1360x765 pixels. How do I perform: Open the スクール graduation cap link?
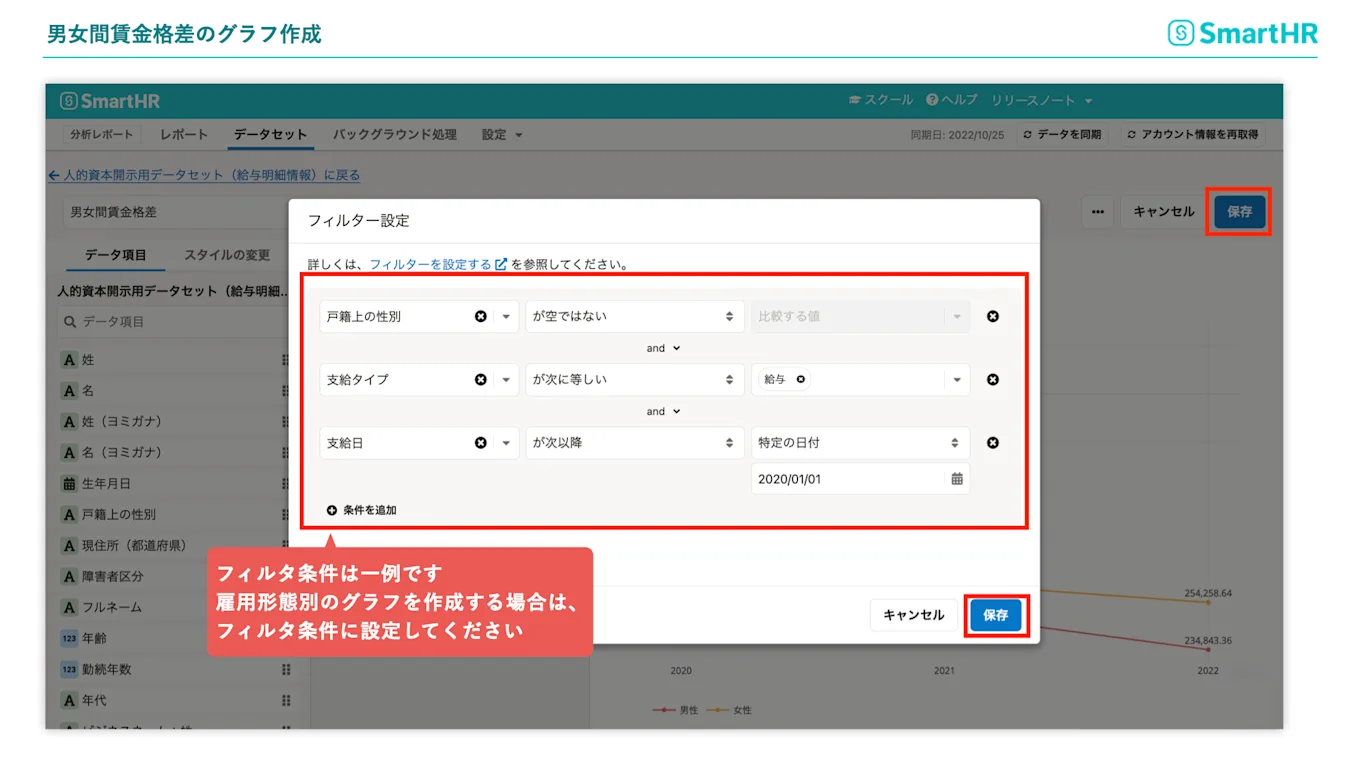point(880,100)
